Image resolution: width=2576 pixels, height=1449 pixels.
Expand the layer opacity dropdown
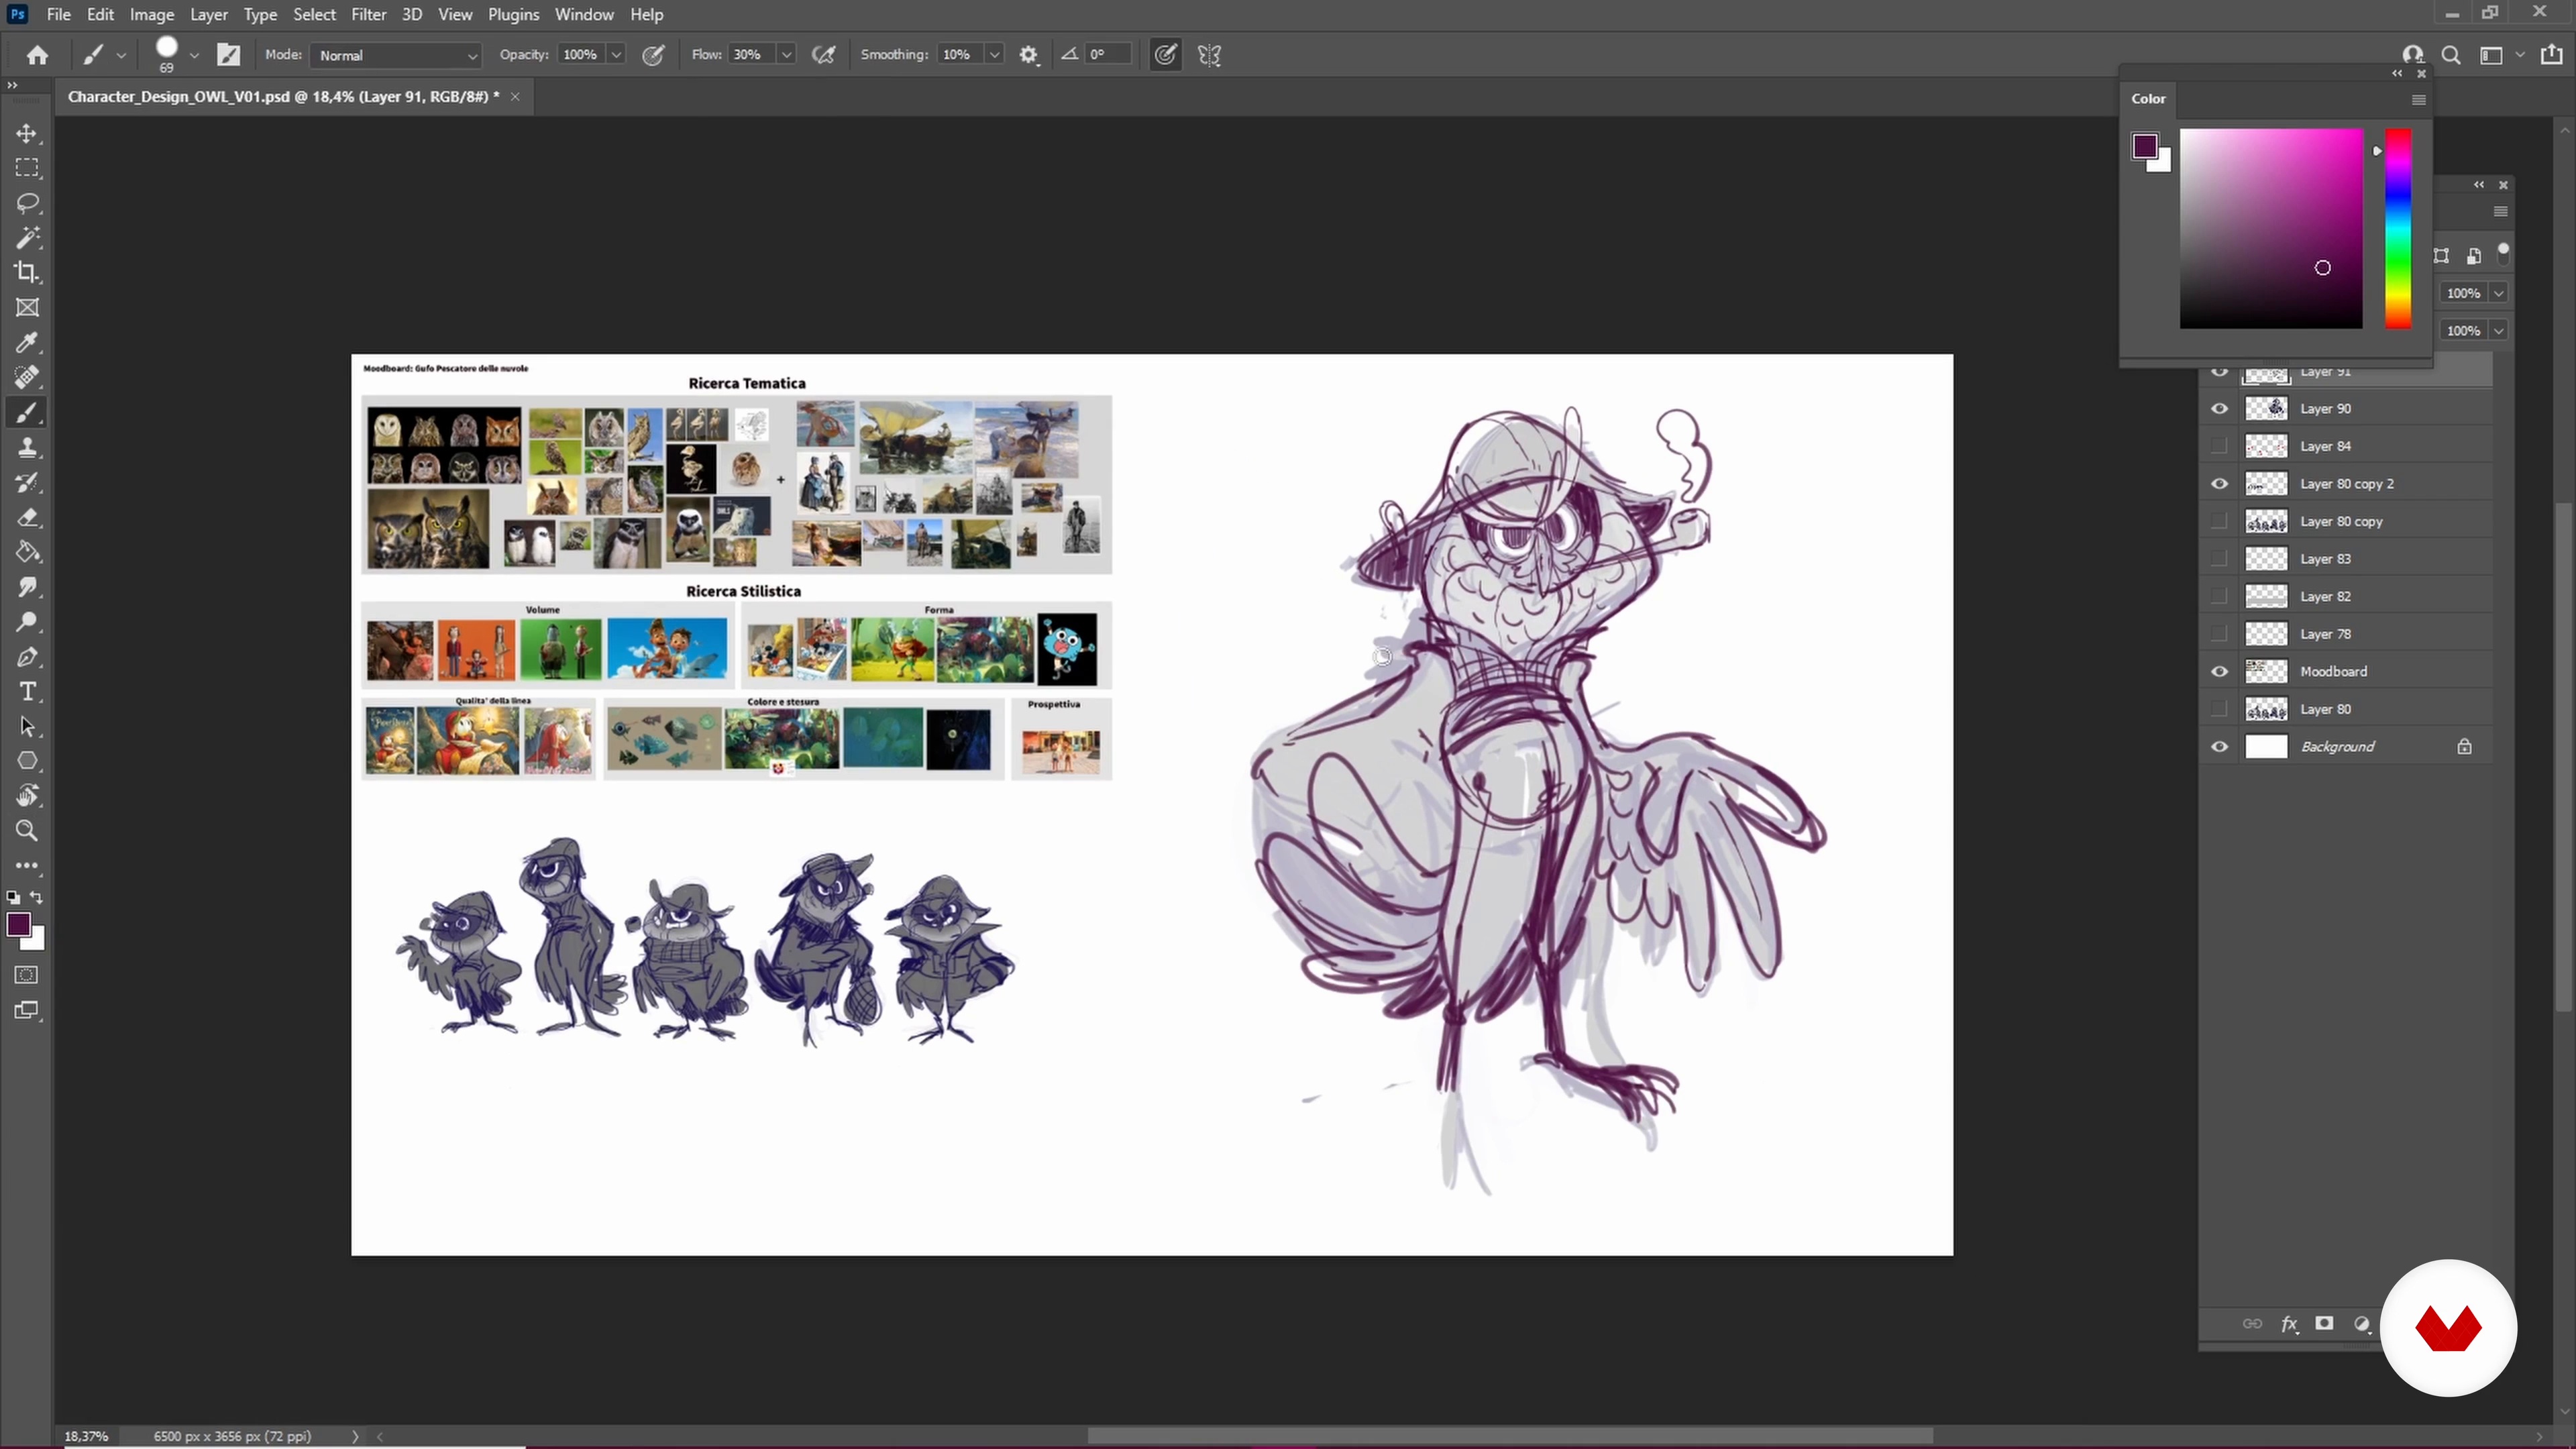tap(2498, 293)
